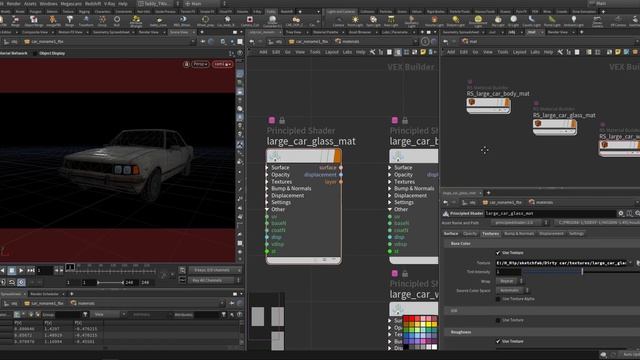Expand Opacity section on large_car_glass_mat node
This screenshot has width=640, height=360.
pyautogui.click(x=267, y=175)
